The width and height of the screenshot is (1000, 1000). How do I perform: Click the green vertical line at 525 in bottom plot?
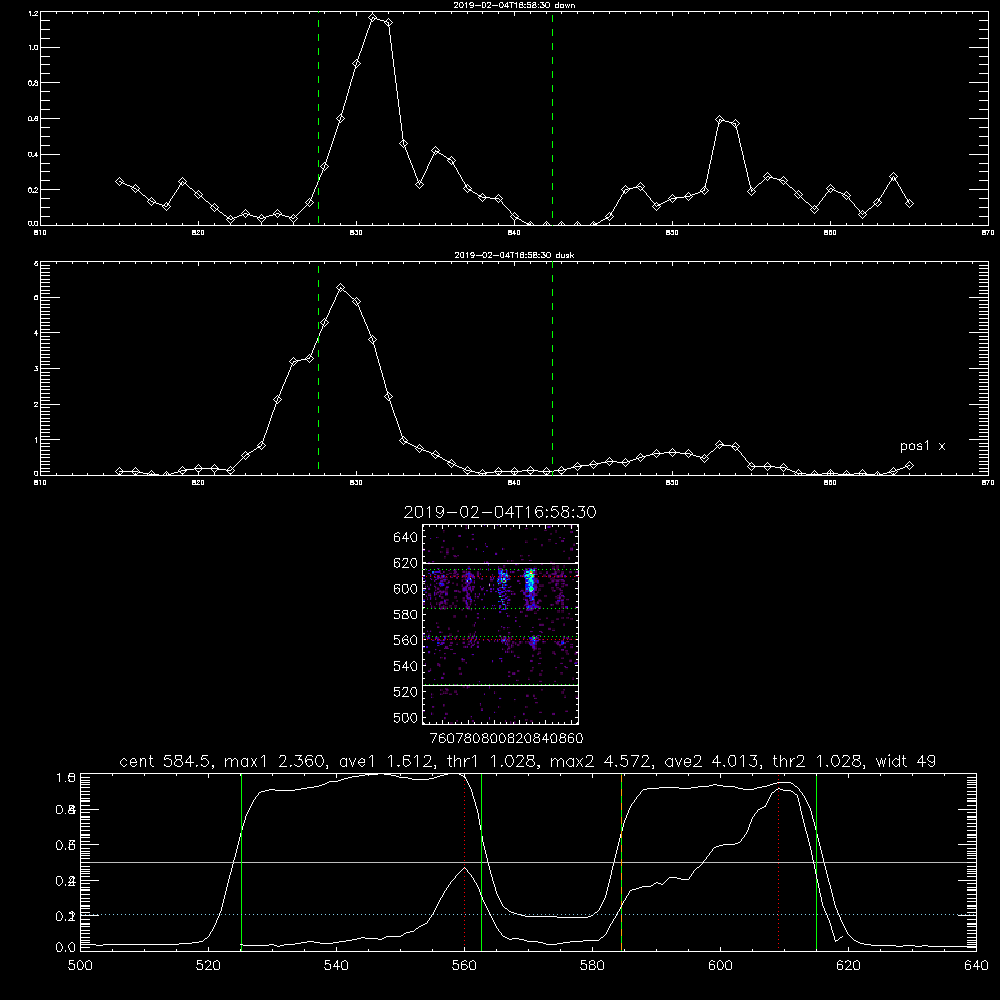point(241,862)
